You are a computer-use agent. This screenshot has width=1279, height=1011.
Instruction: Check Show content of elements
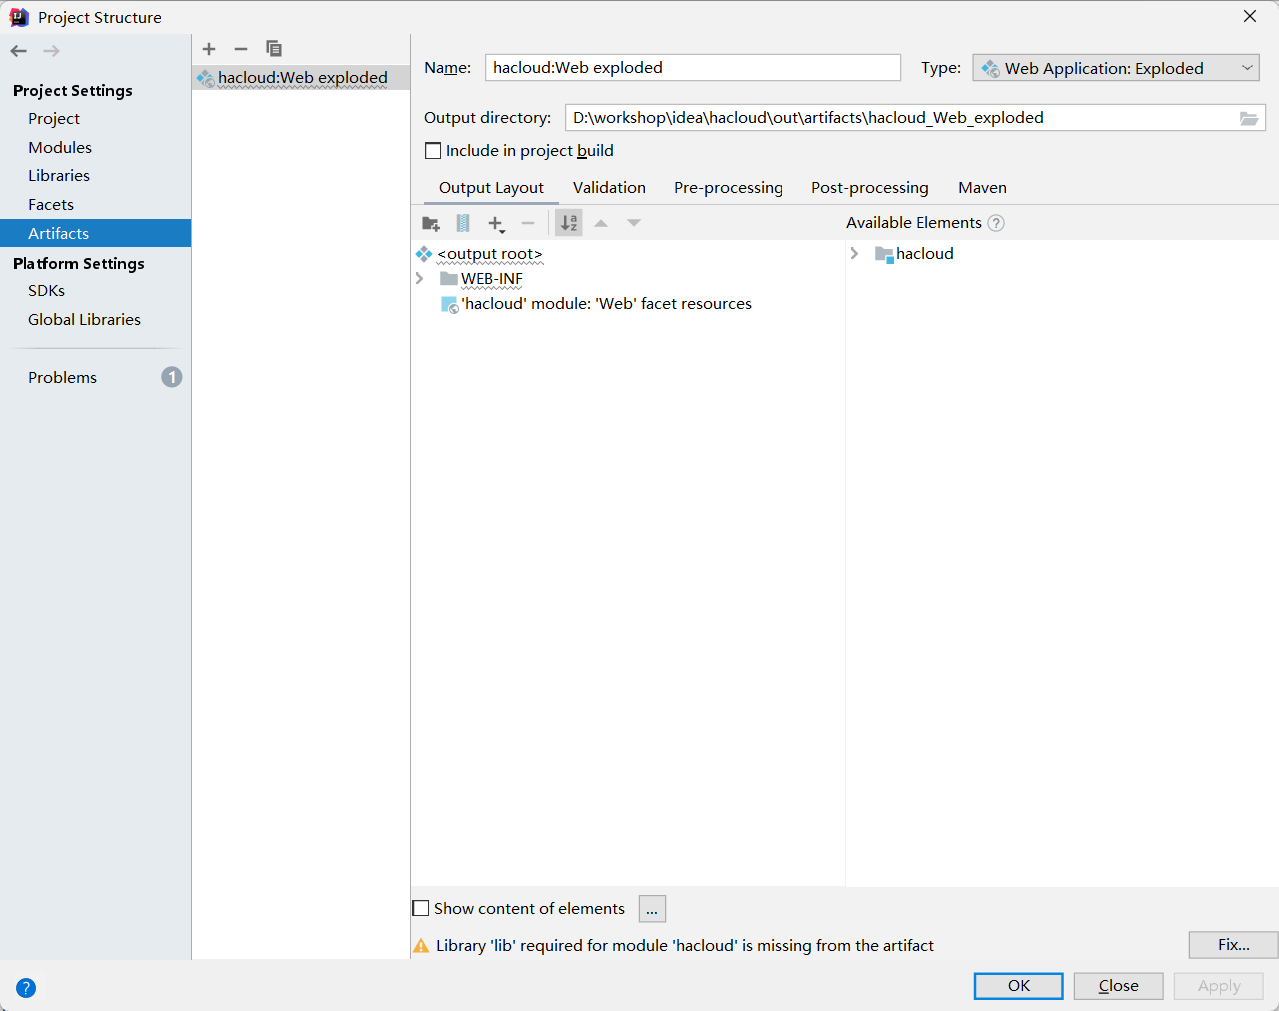pos(421,909)
